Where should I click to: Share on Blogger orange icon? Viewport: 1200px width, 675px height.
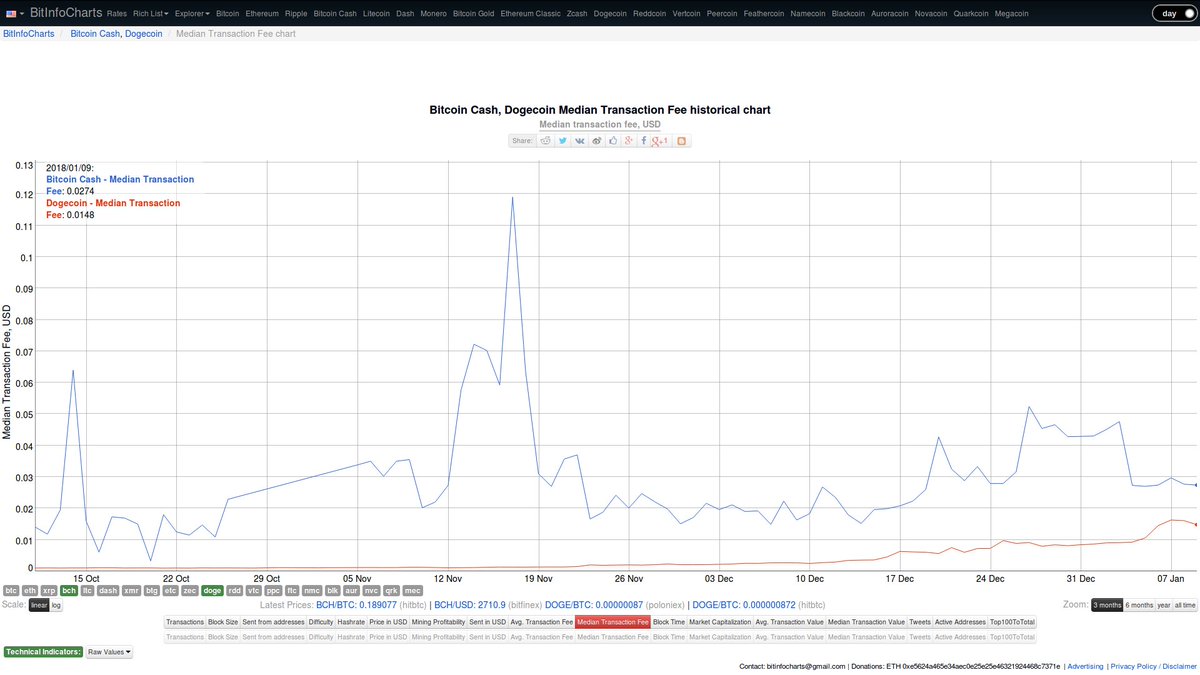(x=682, y=141)
